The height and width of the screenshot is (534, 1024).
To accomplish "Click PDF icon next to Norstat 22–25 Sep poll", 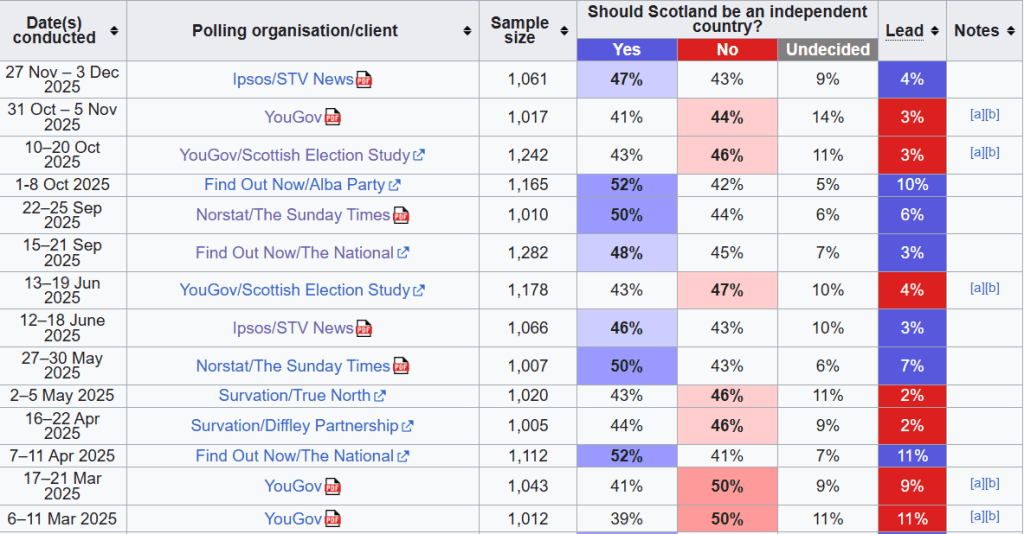I will [x=401, y=215].
